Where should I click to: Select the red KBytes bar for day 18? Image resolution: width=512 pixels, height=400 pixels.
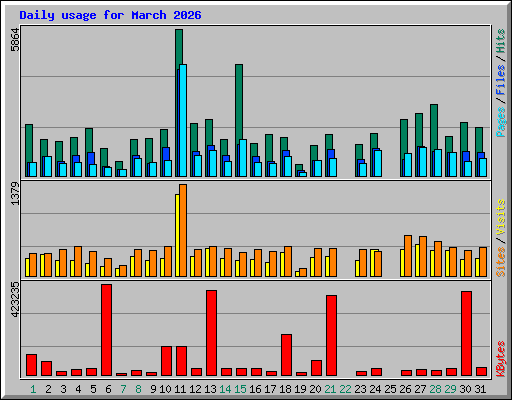coord(286,355)
